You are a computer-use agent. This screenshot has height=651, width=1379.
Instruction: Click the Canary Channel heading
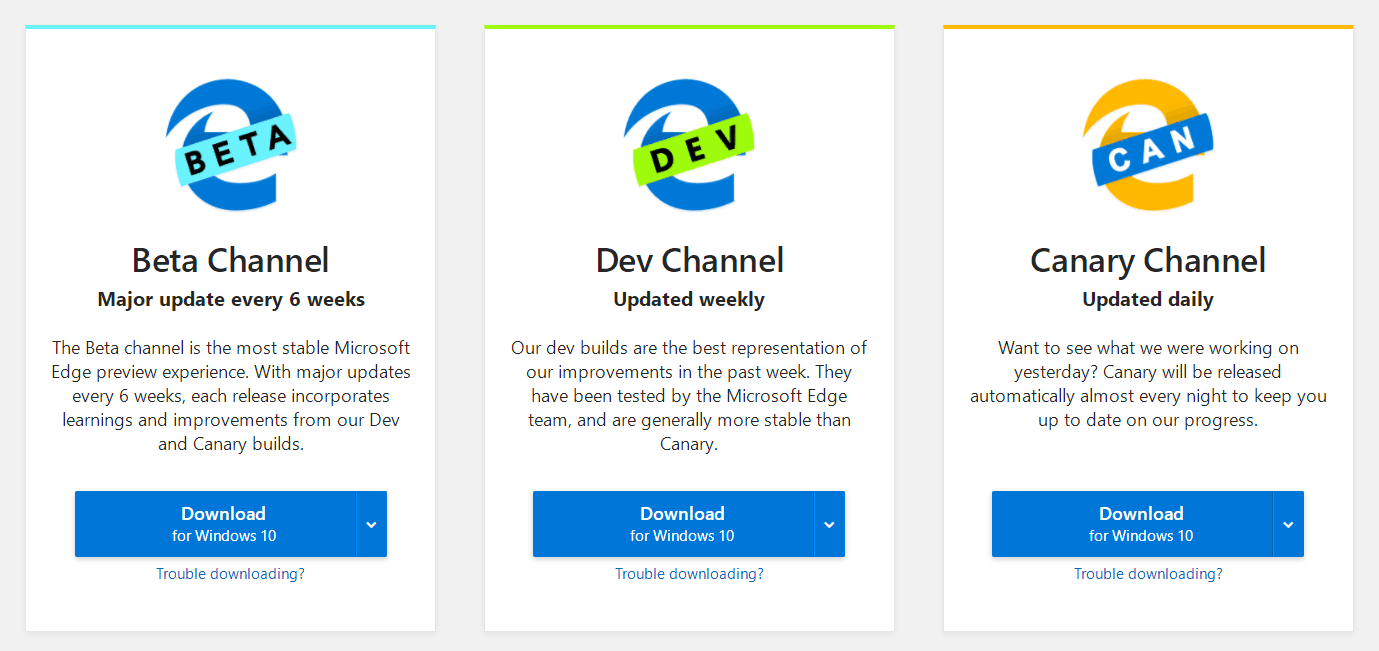[x=1148, y=261]
